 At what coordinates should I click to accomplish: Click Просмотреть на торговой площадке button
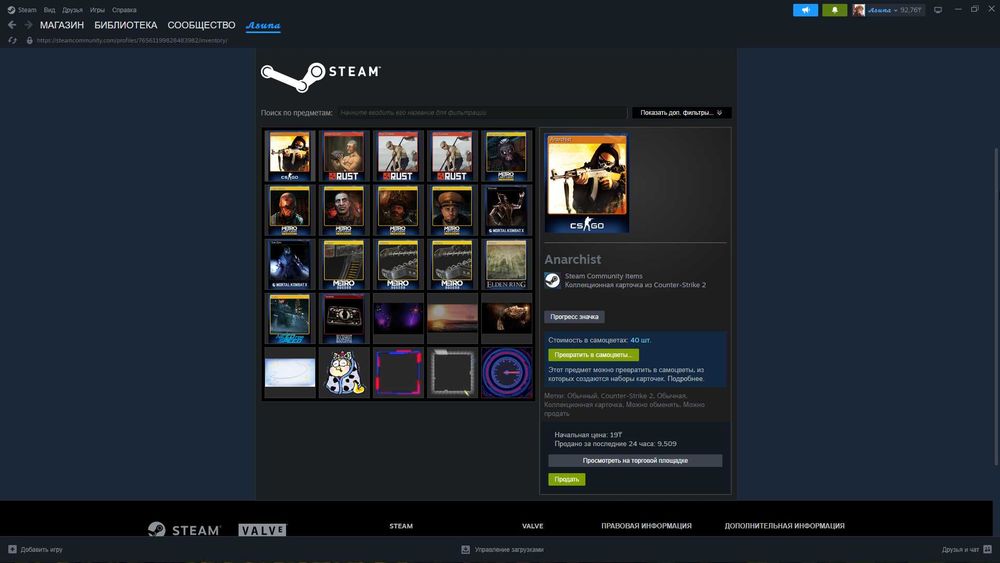pos(635,460)
